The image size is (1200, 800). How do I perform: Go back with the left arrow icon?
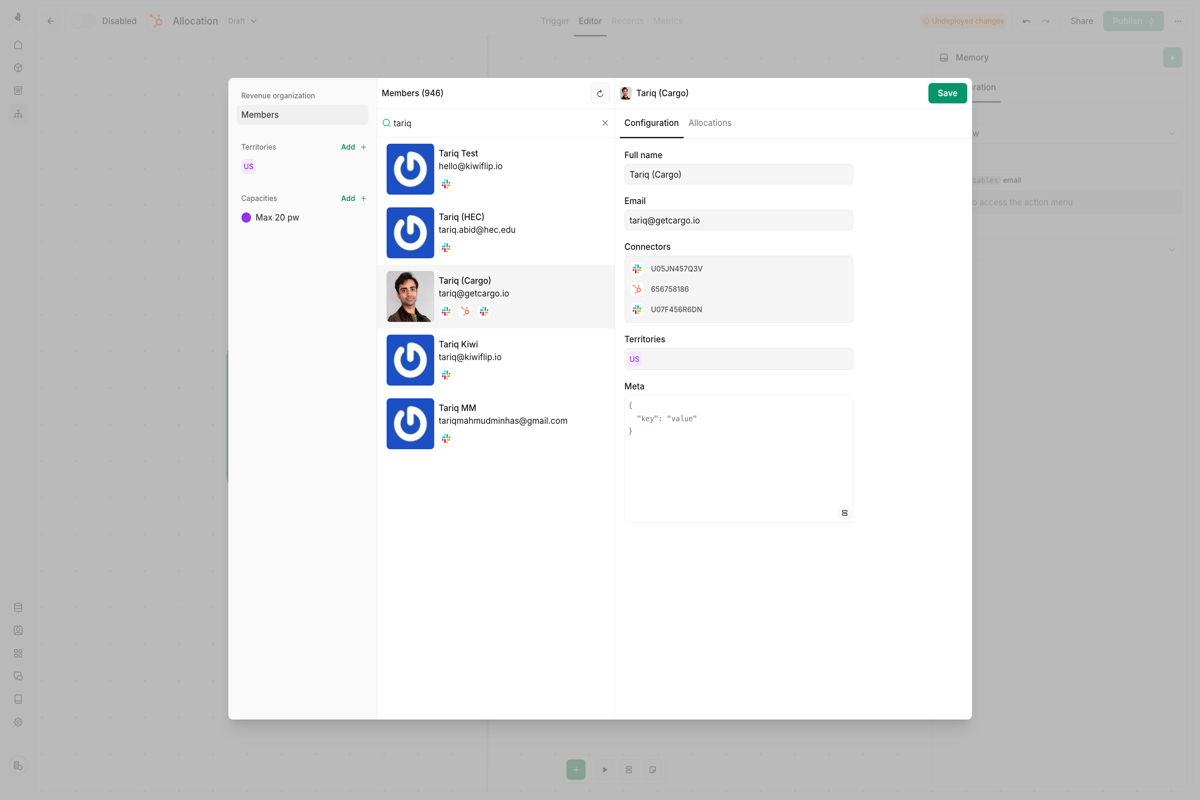pyautogui.click(x=51, y=21)
